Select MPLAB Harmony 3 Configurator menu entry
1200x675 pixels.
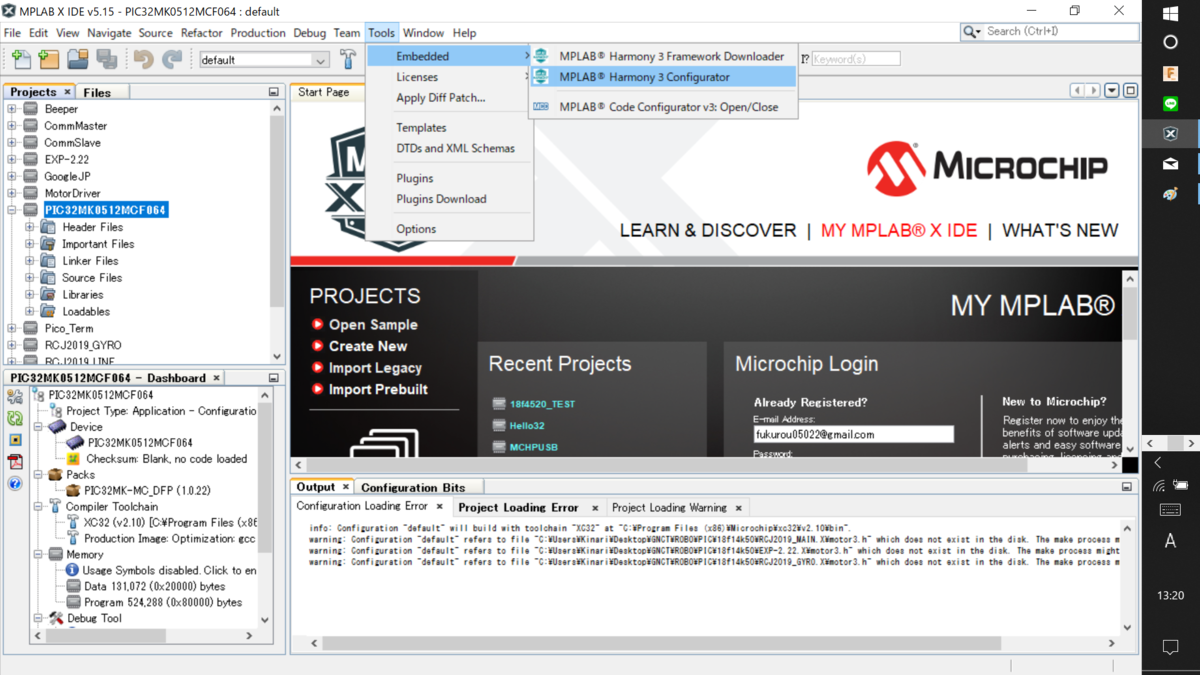coord(663,77)
